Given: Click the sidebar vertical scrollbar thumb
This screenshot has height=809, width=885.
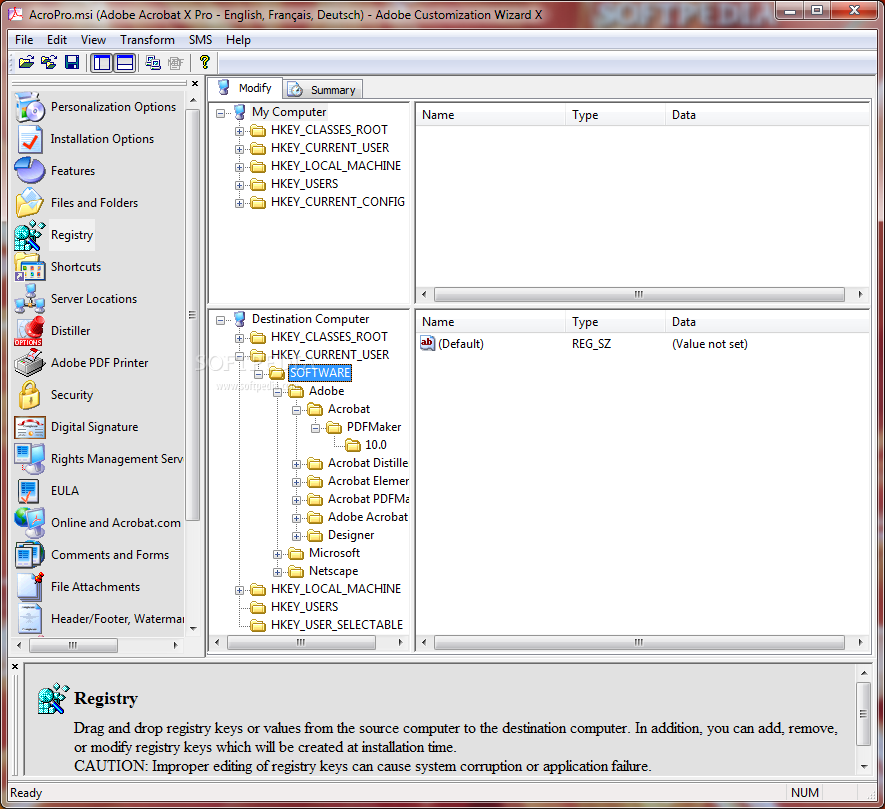Looking at the screenshot, I should point(192,314).
